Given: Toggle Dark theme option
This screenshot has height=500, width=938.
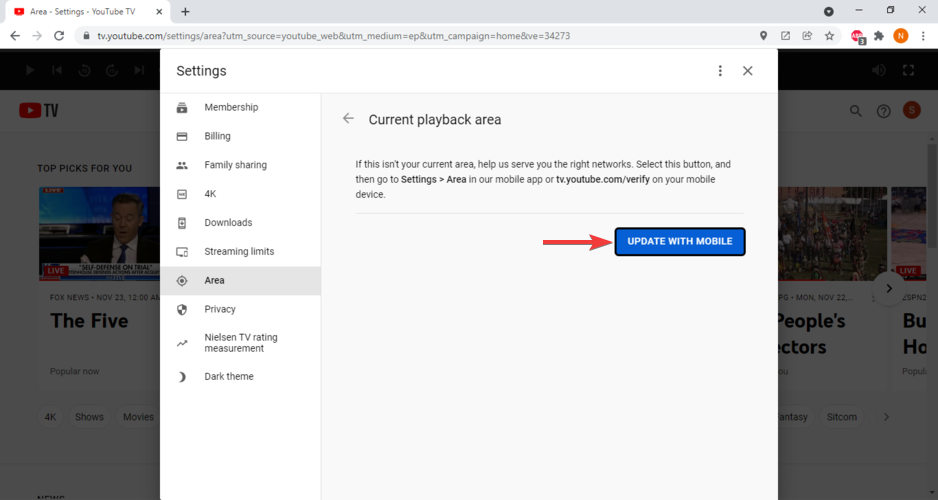Looking at the screenshot, I should tap(229, 377).
